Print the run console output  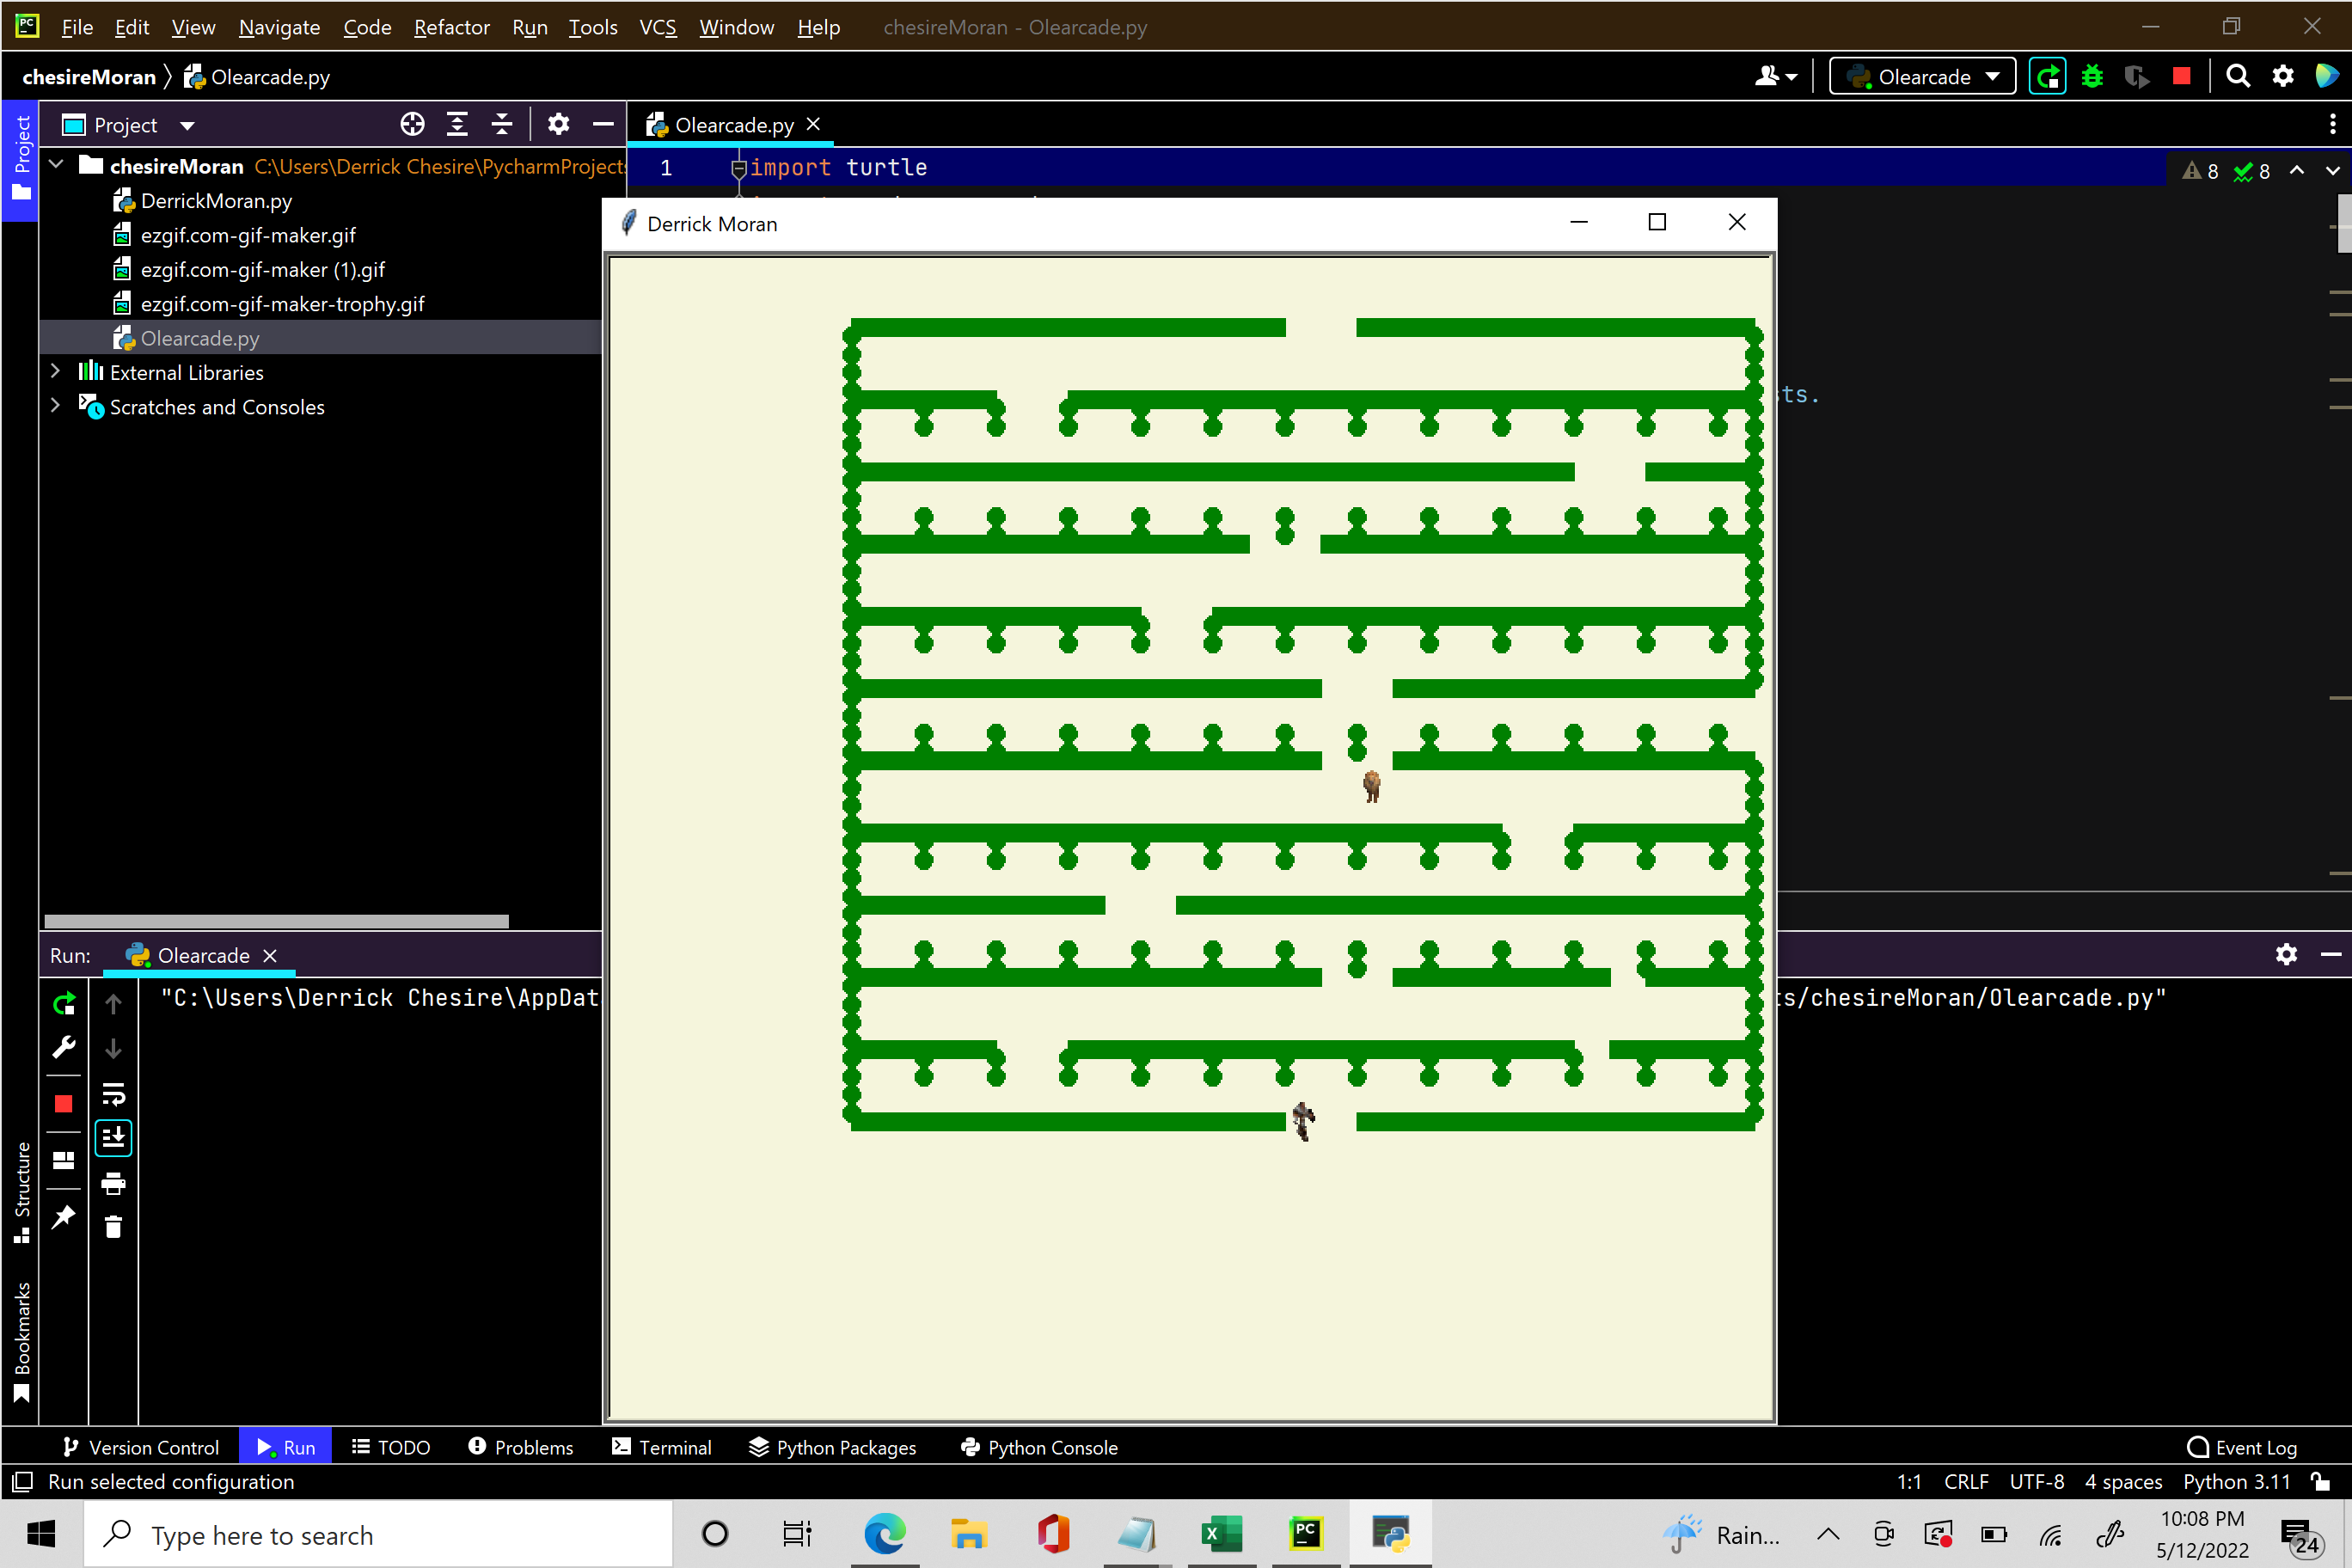(113, 1183)
